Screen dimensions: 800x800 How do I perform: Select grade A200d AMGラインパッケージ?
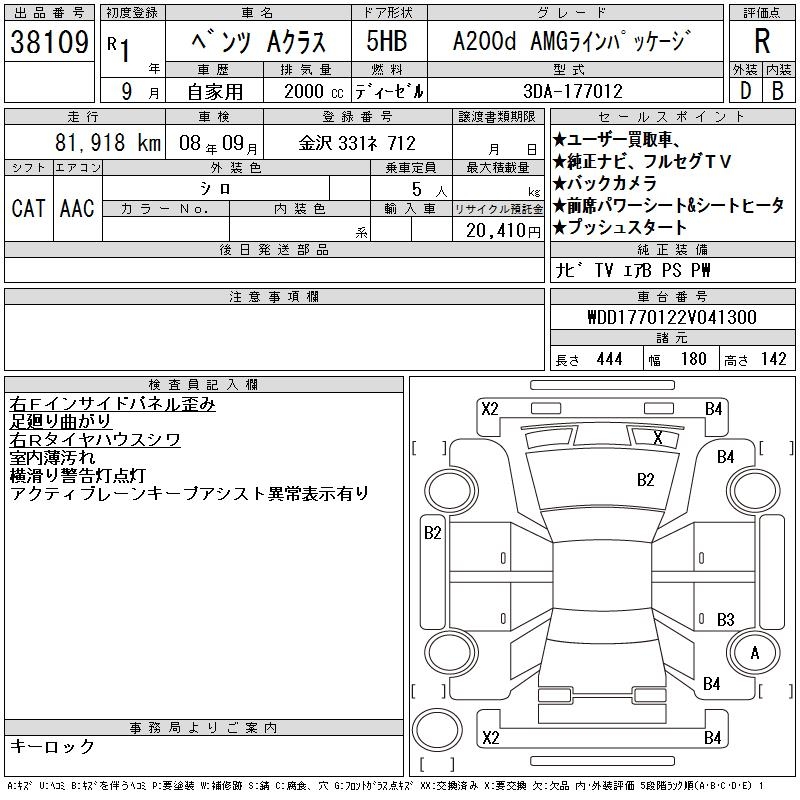572,41
